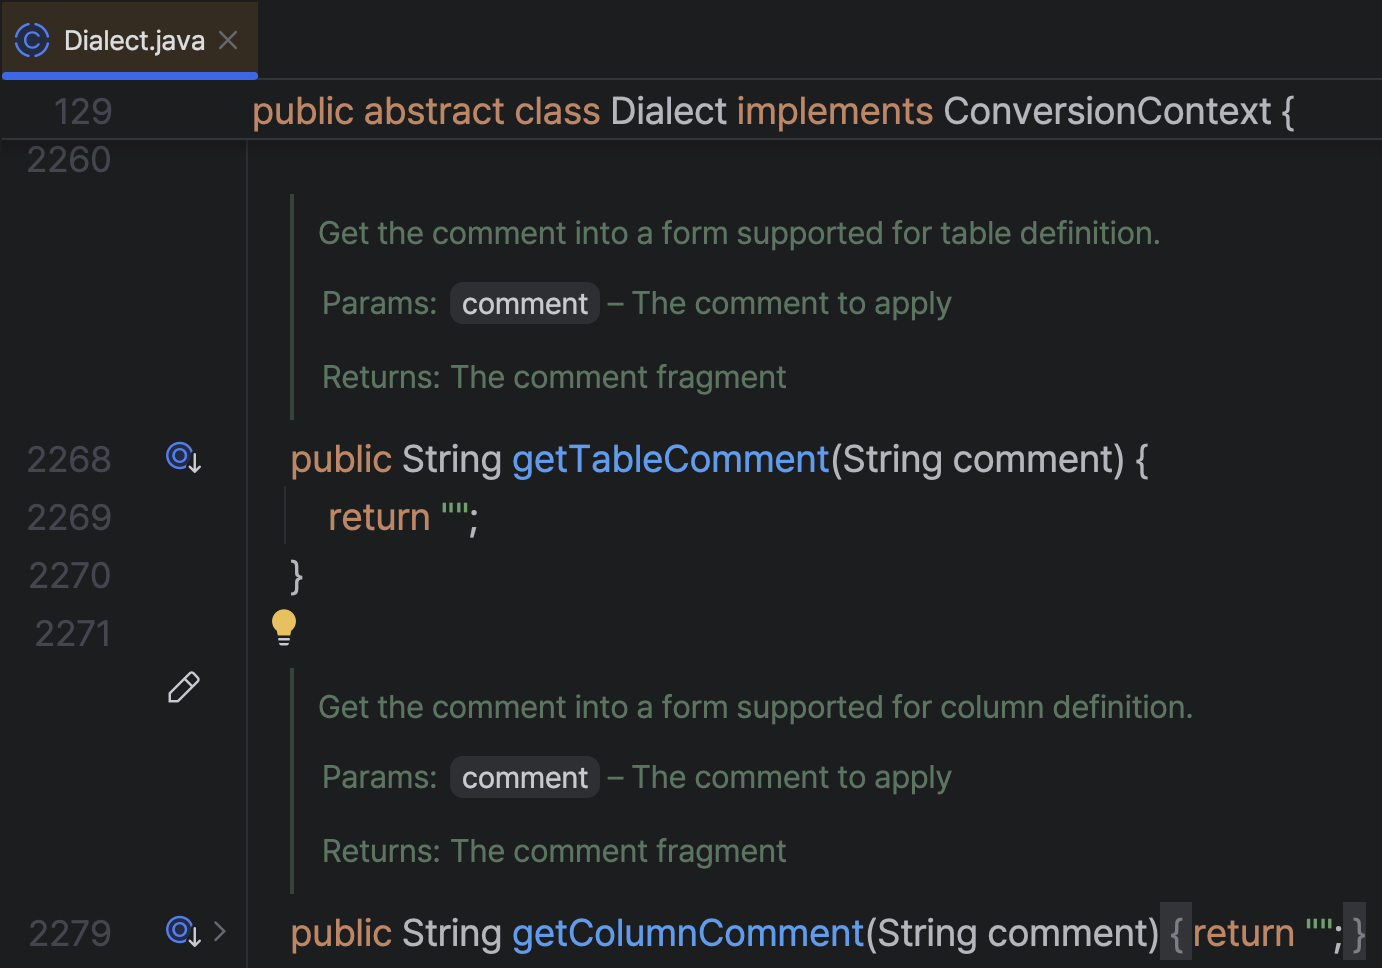This screenshot has width=1382, height=968.
Task: Click the rendered doc text about column definition
Action: click(756, 707)
